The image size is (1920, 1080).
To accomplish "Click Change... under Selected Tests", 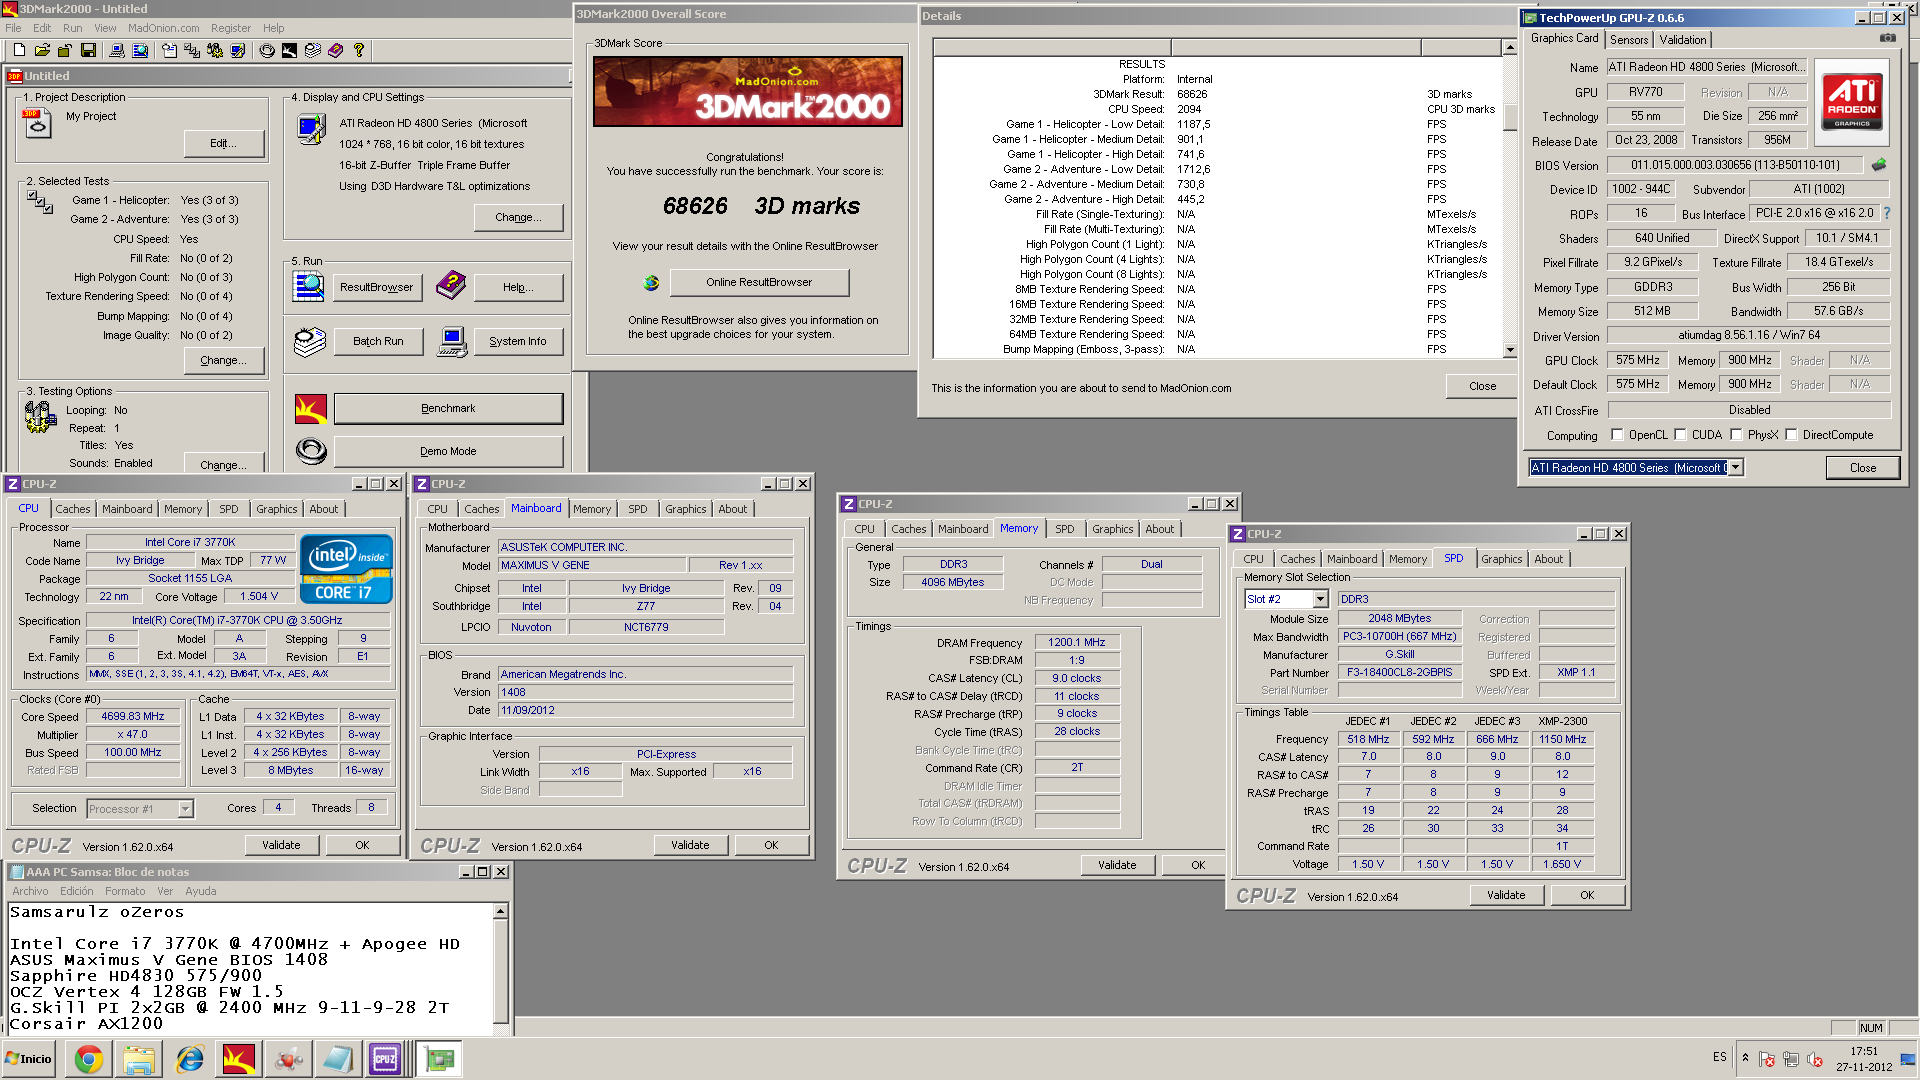I will coord(224,360).
